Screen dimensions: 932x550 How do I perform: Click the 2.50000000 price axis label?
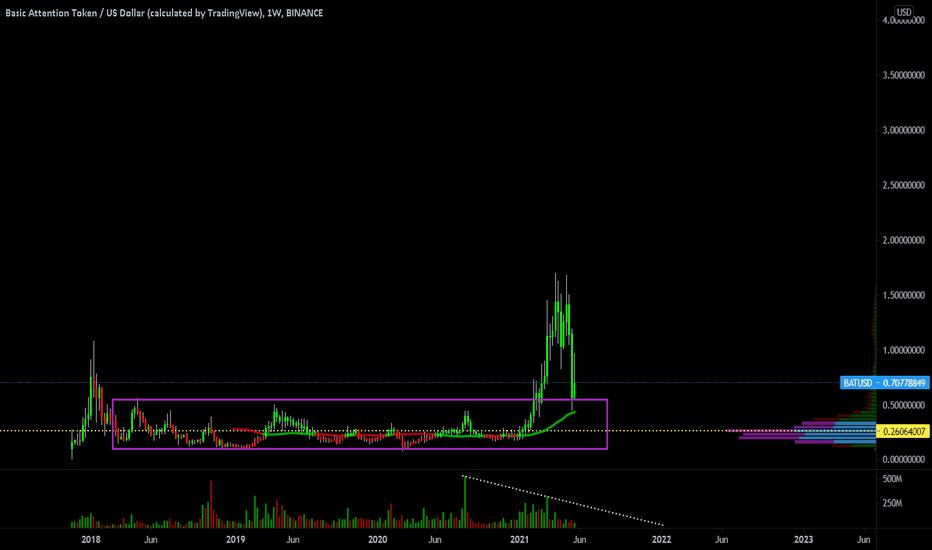coord(903,186)
